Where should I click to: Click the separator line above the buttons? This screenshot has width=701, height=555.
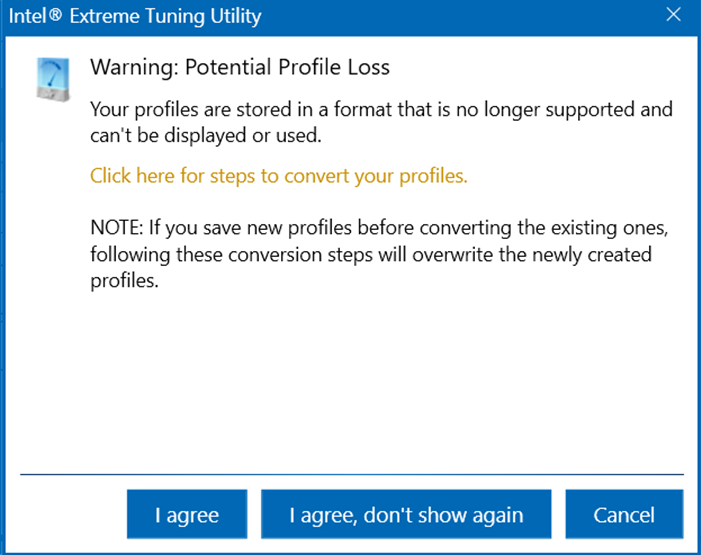352,474
